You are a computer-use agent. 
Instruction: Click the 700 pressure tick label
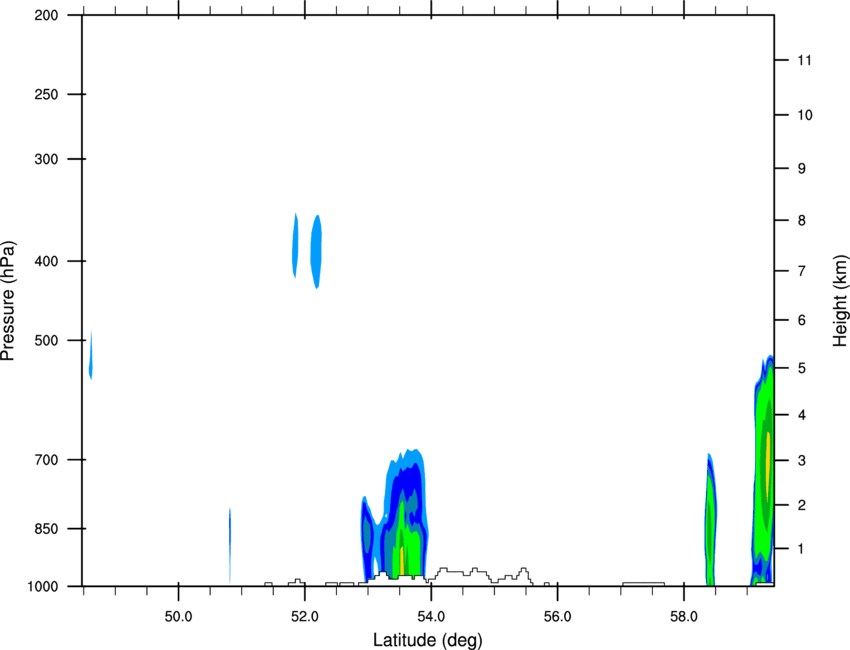(x=46, y=460)
